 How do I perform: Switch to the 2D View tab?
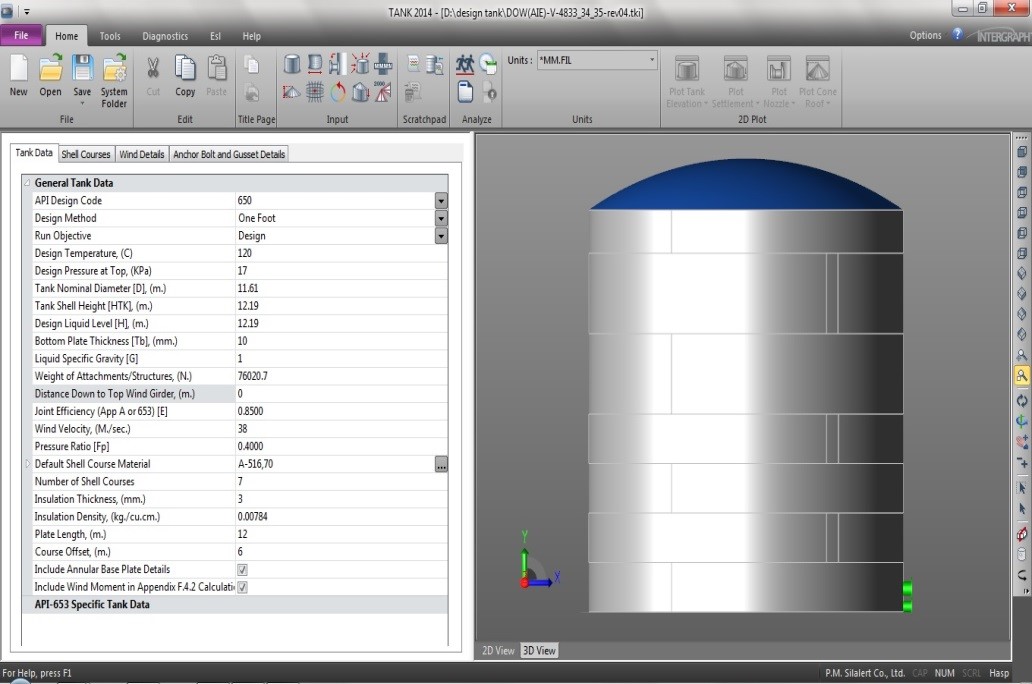tap(498, 650)
